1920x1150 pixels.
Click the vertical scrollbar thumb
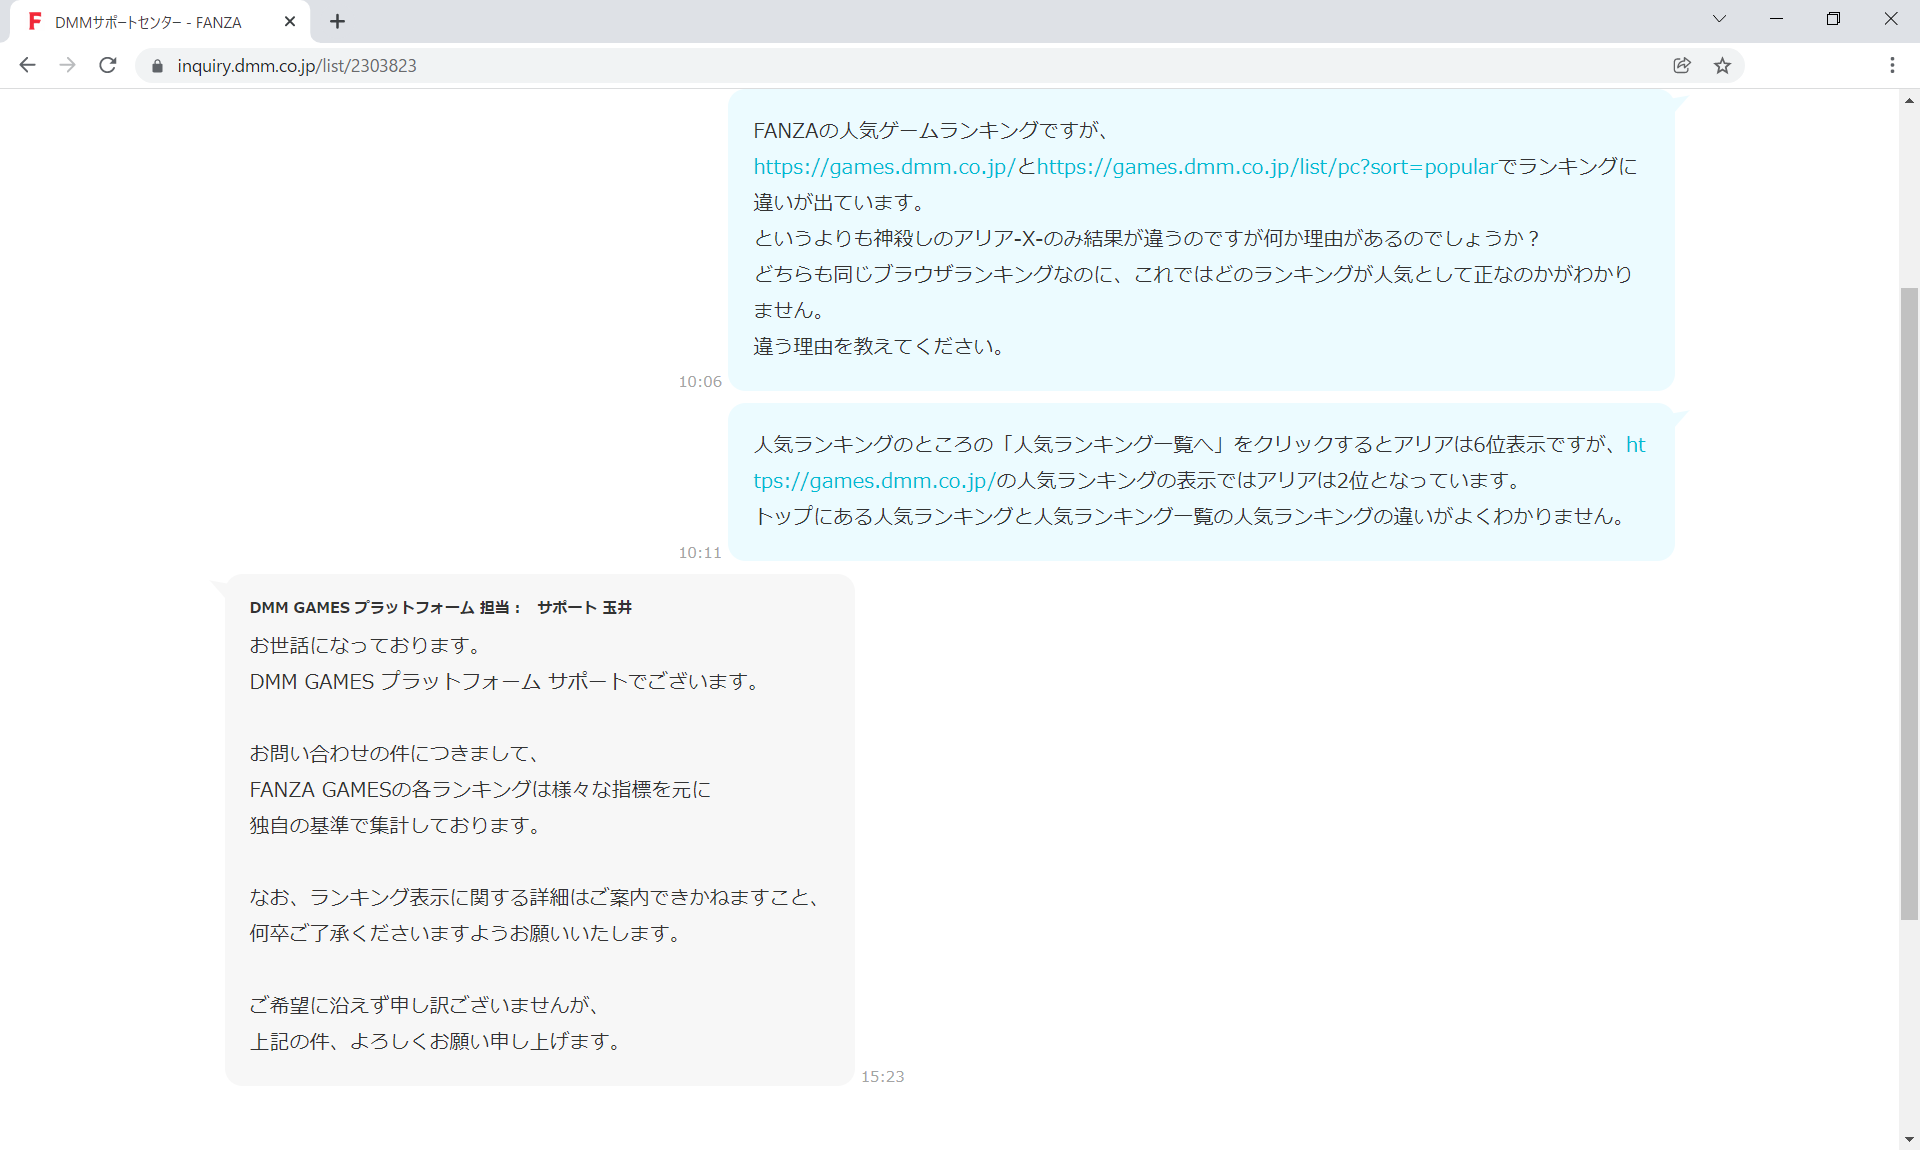1909,603
